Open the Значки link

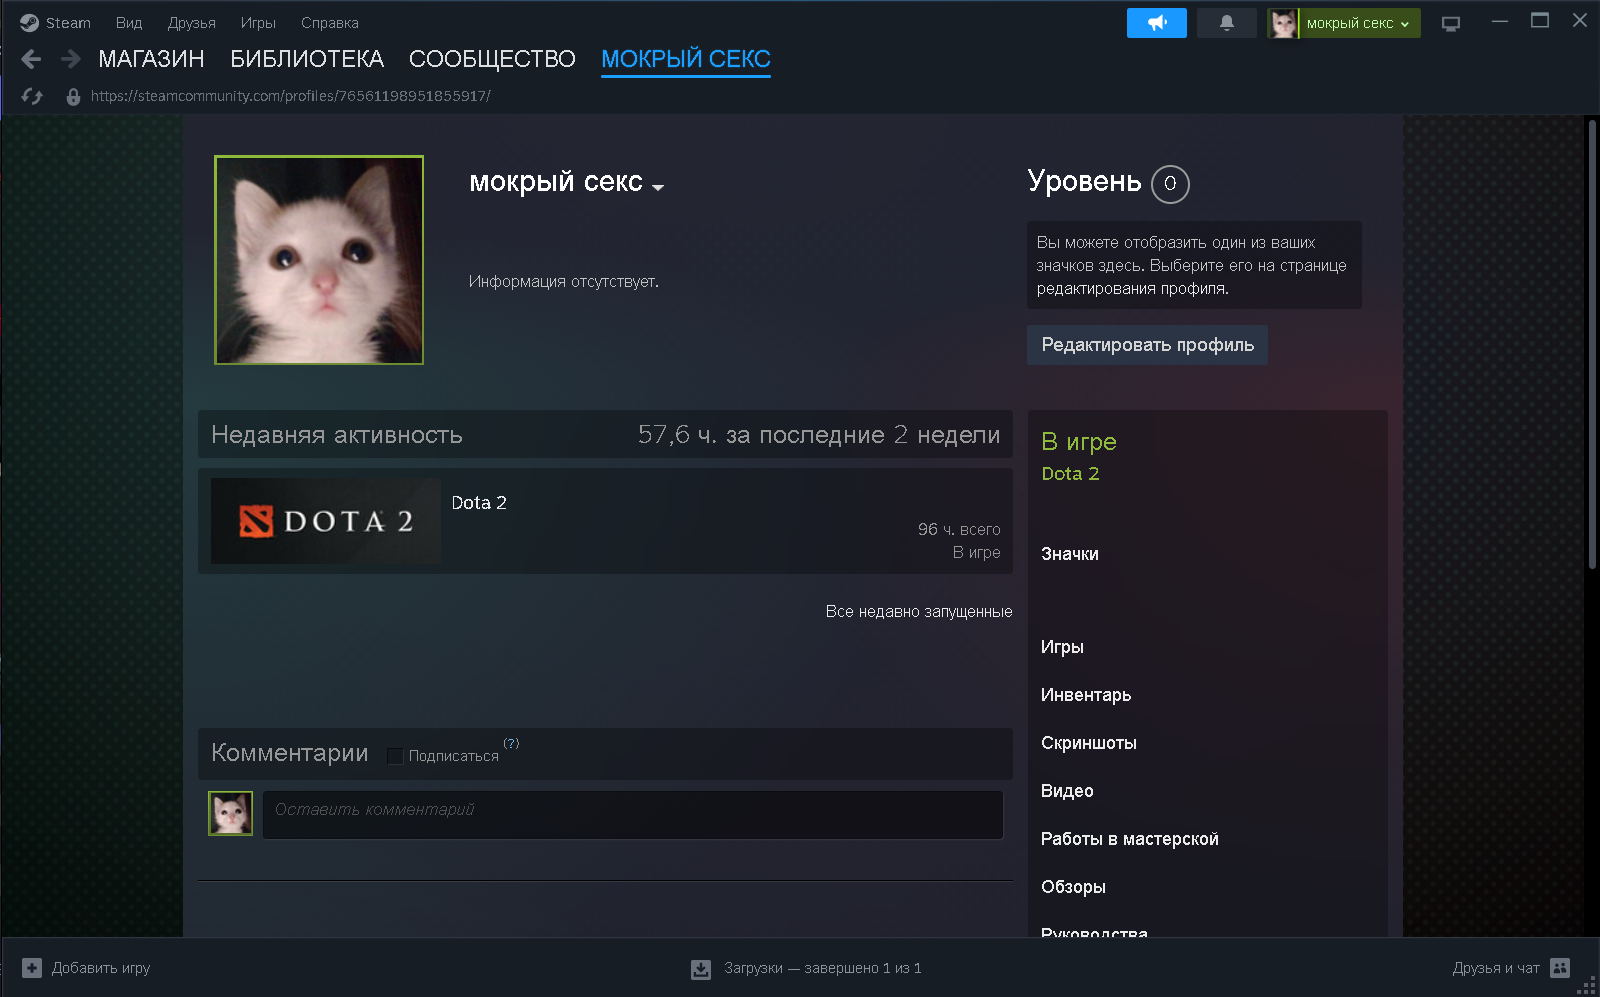click(1070, 554)
